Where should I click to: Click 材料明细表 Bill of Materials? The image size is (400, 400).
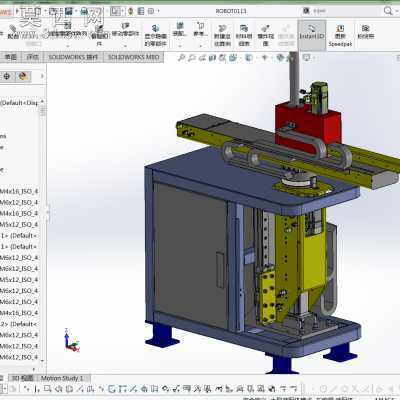244,35
